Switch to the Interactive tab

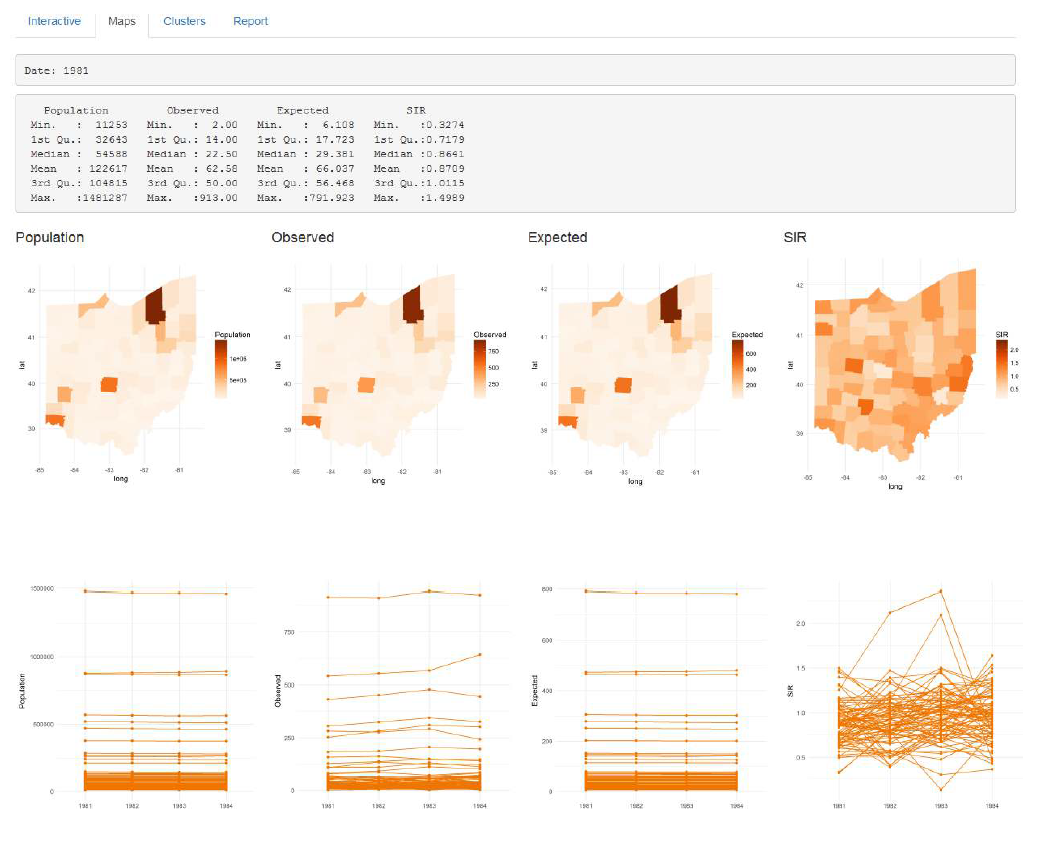point(53,21)
